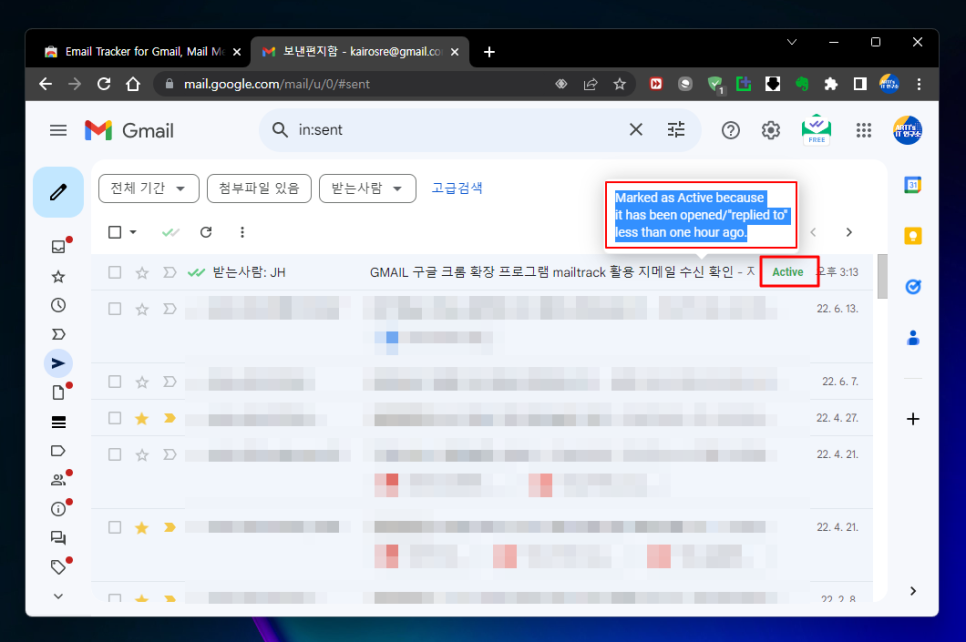This screenshot has width=966, height=642.
Task: Open the Sent folder in the sidebar
Action: 59,364
